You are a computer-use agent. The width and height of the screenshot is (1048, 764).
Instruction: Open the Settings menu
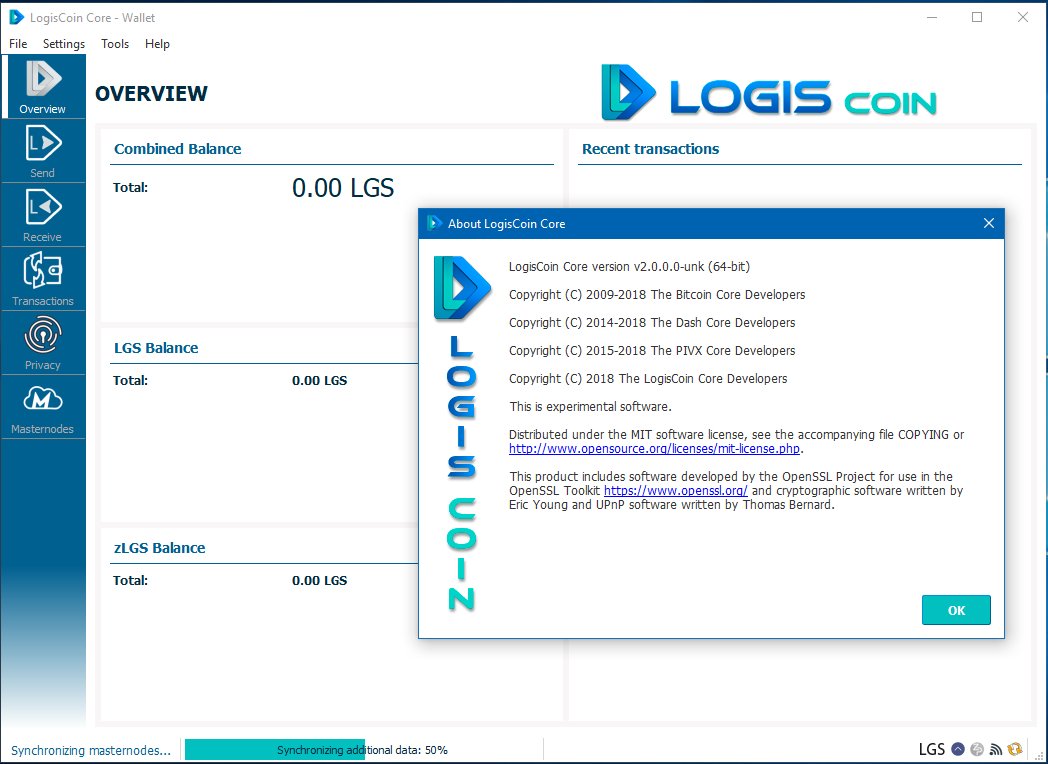63,43
